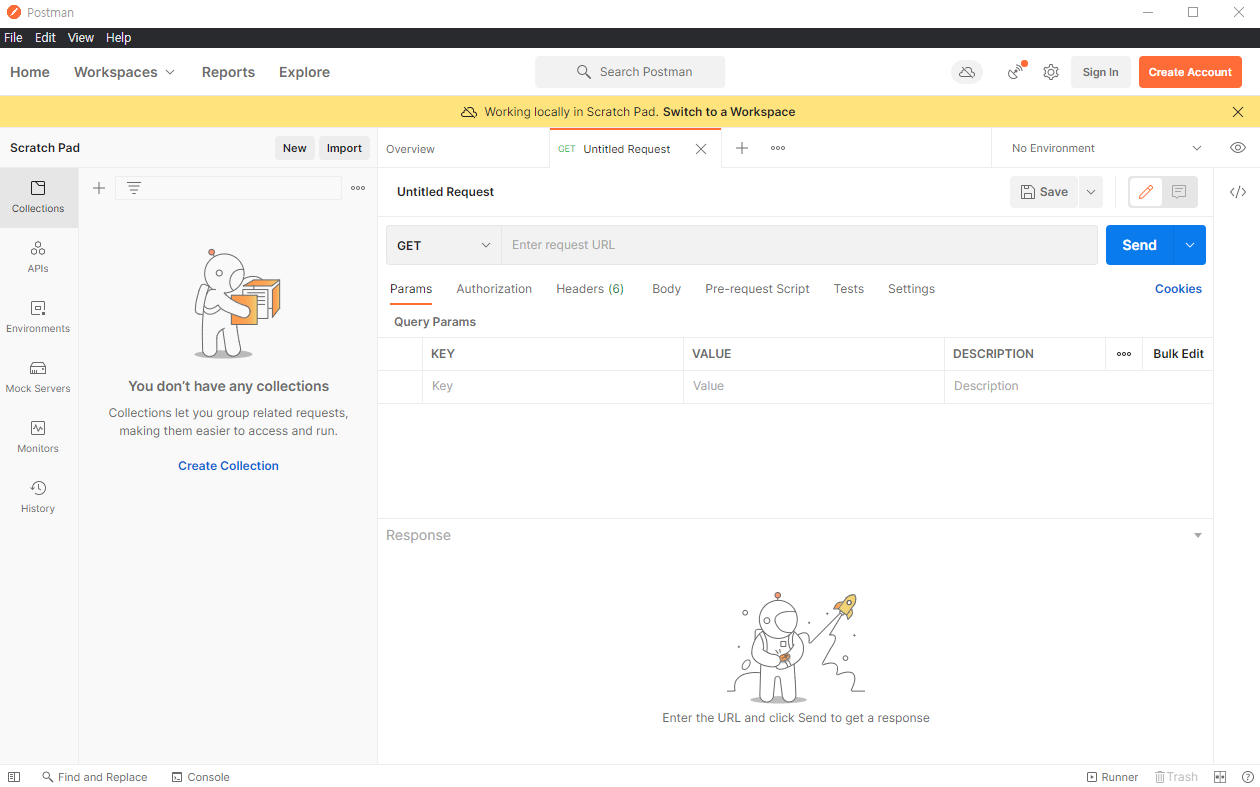1260x787 pixels.
Task: Click the Create Collection link
Action: (228, 466)
